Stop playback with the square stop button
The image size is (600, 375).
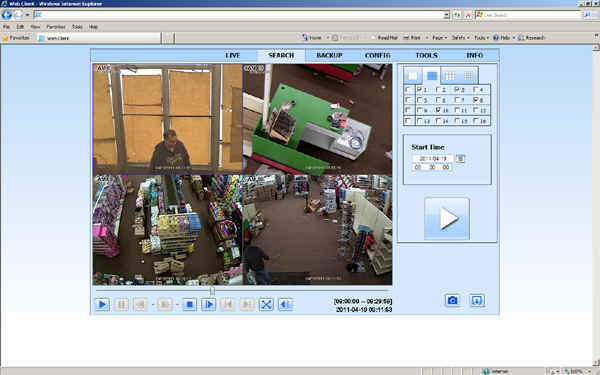coord(189,305)
